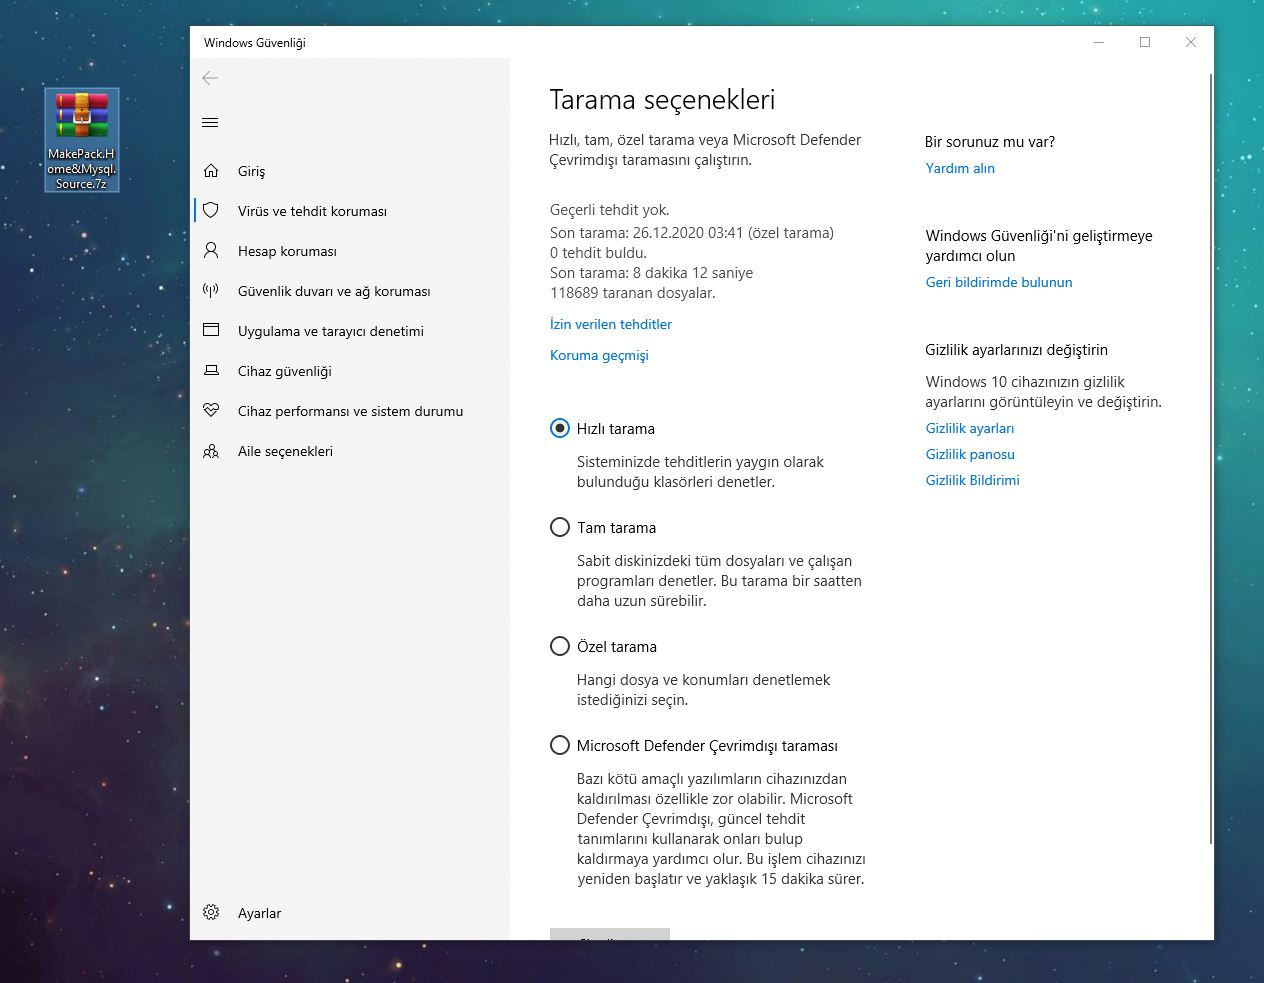Click the antenna icon for Güvenlik duvarı
1264x983 pixels.
(x=211, y=291)
